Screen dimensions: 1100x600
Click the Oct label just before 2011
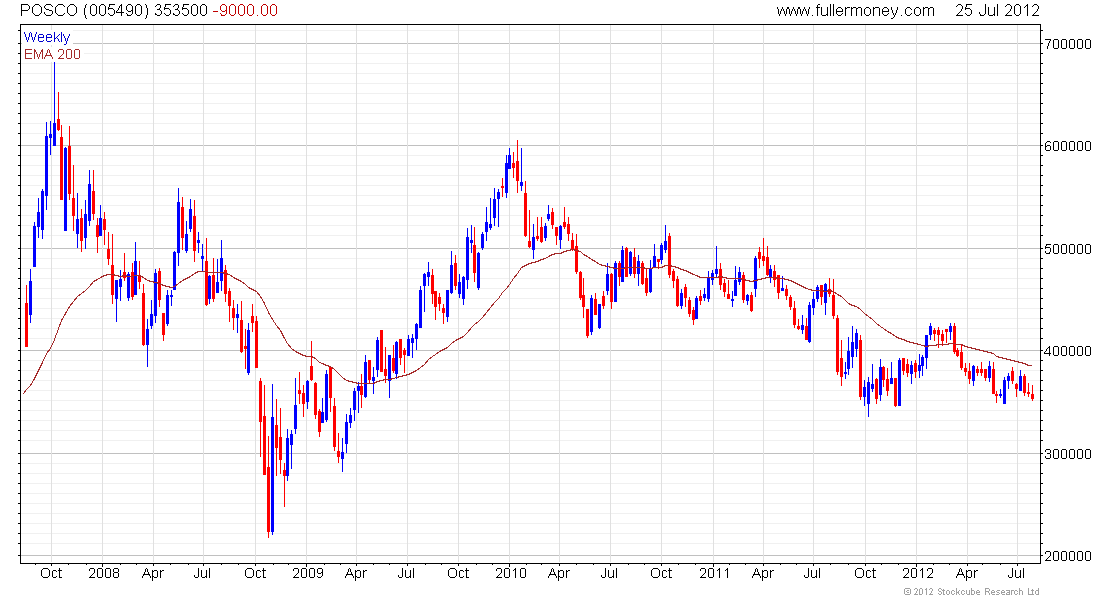coord(662,573)
